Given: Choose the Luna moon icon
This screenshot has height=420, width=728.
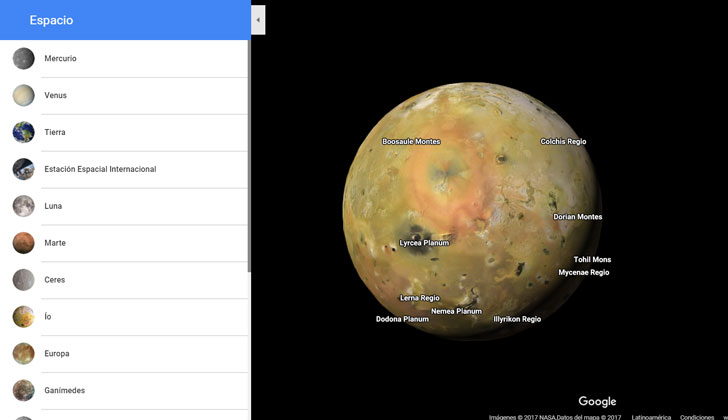Looking at the screenshot, I should (x=23, y=206).
